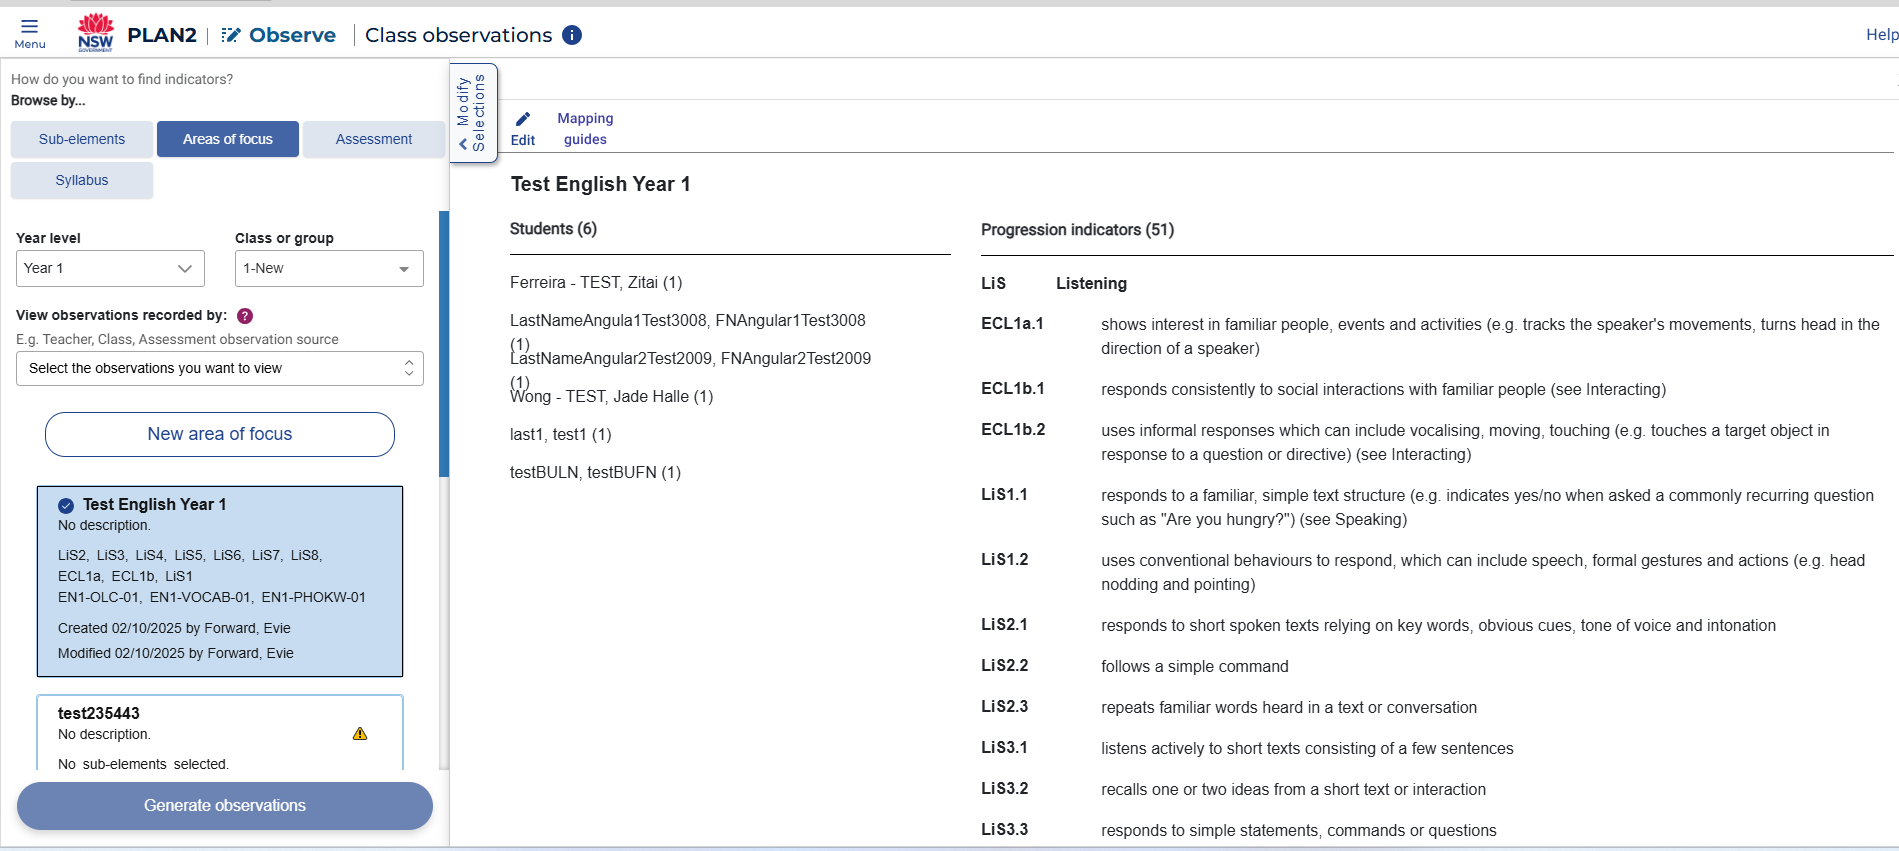Click the PLAN2 application title

pos(162,35)
